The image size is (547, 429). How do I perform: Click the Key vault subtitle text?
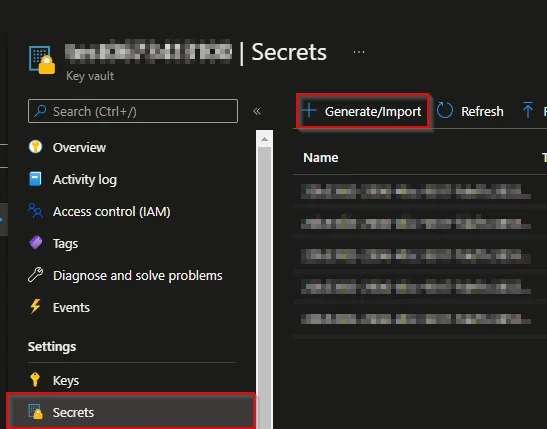click(90, 76)
